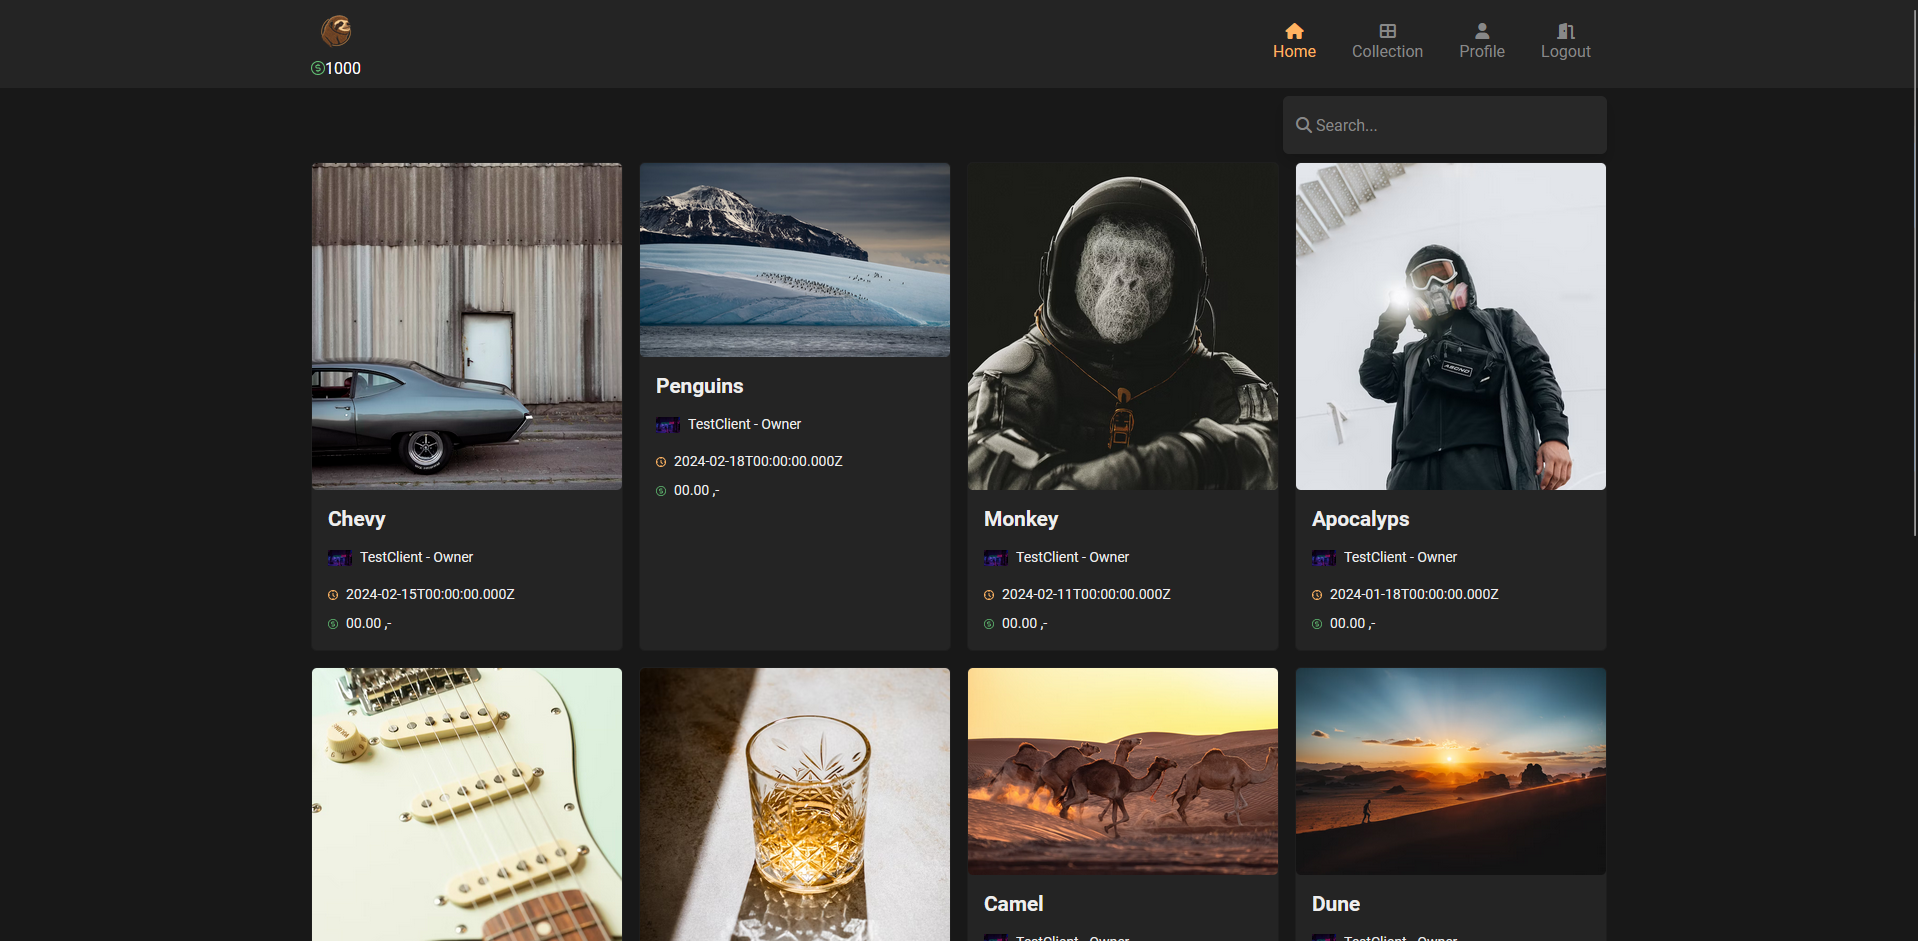Focus the Search input field
This screenshot has width=1918, height=941.
coord(1444,125)
